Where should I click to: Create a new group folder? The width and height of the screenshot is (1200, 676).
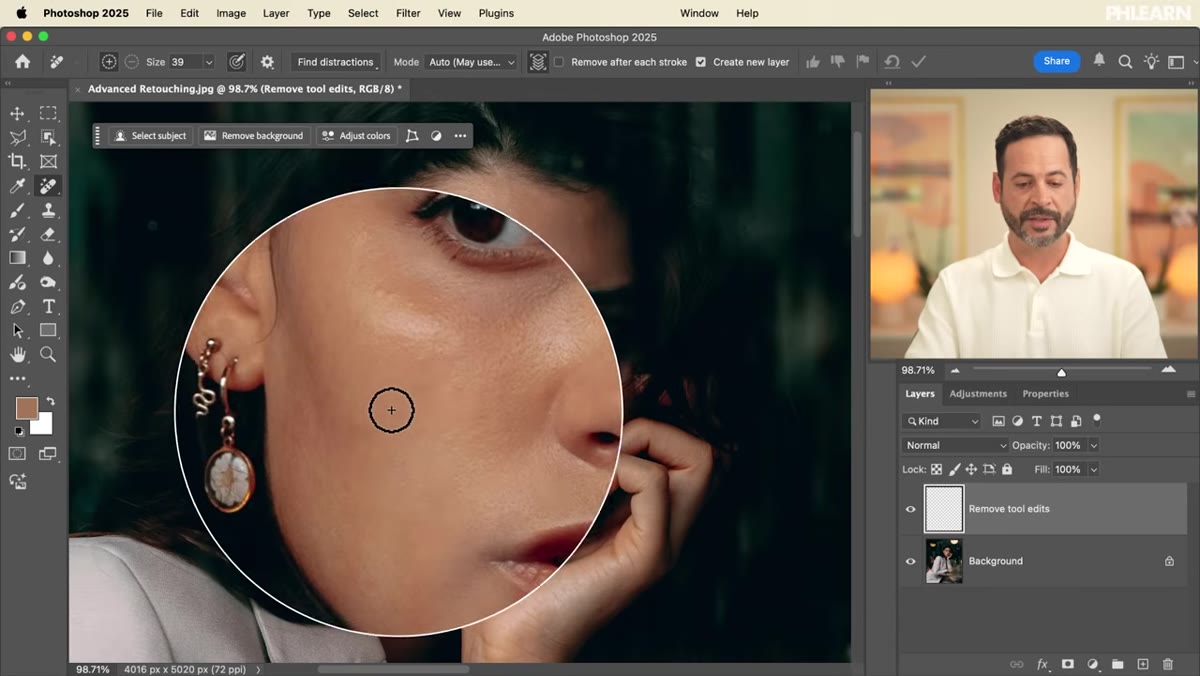(x=1118, y=664)
